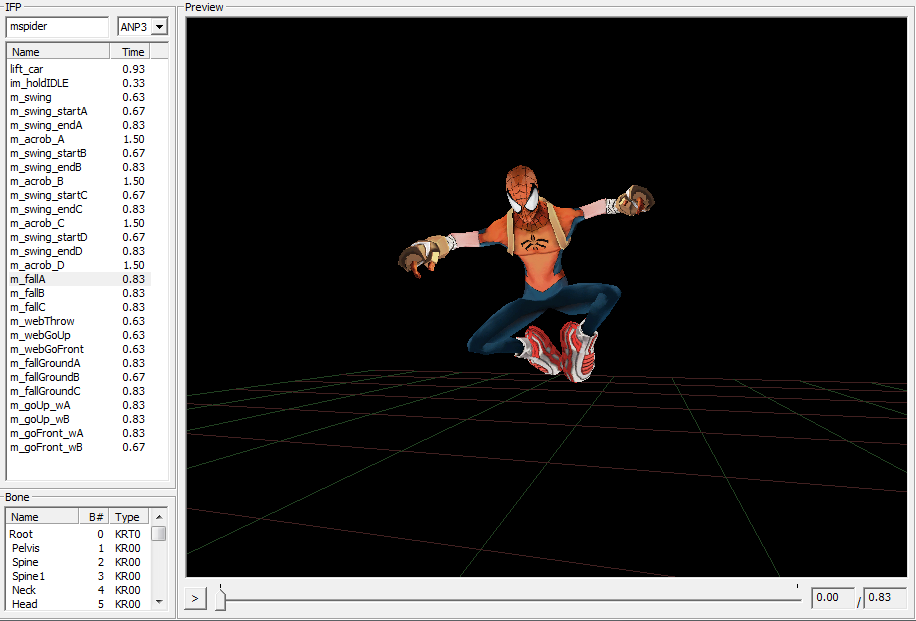Select the Spine1 bone
The height and width of the screenshot is (621, 916).
(x=78, y=576)
